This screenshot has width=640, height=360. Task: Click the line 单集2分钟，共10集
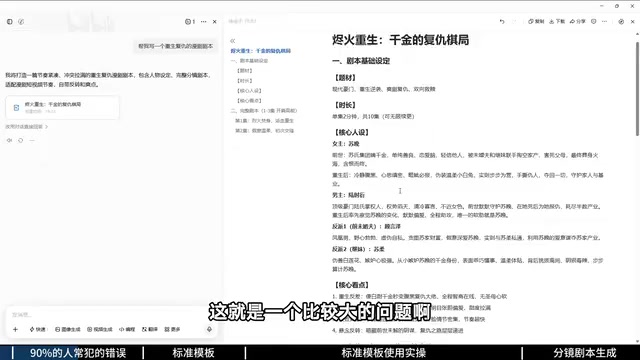373,117
